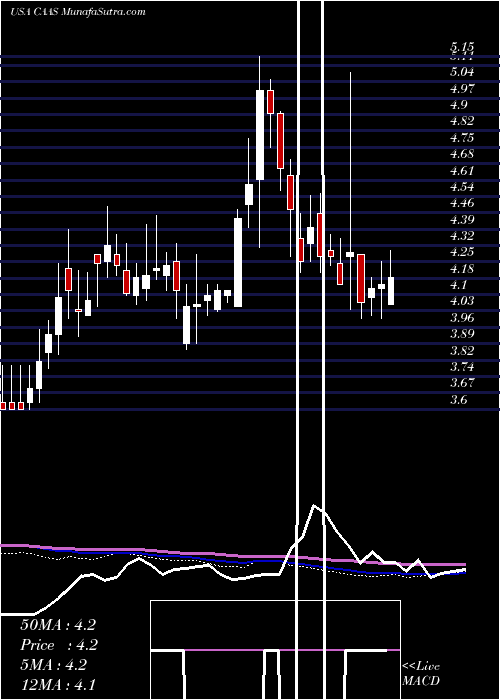The width and height of the screenshot is (500, 700).
Task: Select the 3.89 price label
Action: click(x=462, y=333)
